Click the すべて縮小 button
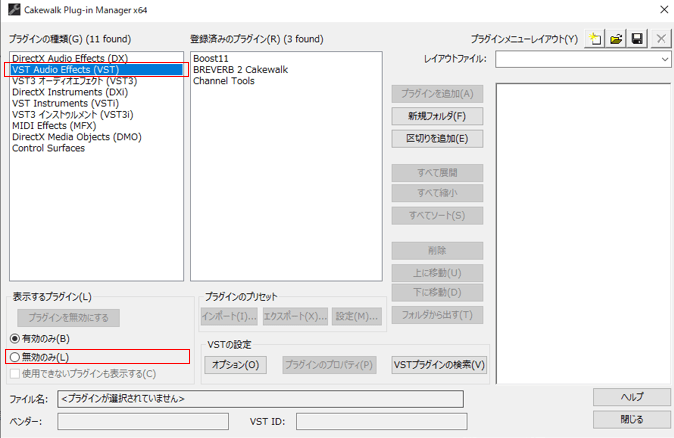 tap(437, 193)
